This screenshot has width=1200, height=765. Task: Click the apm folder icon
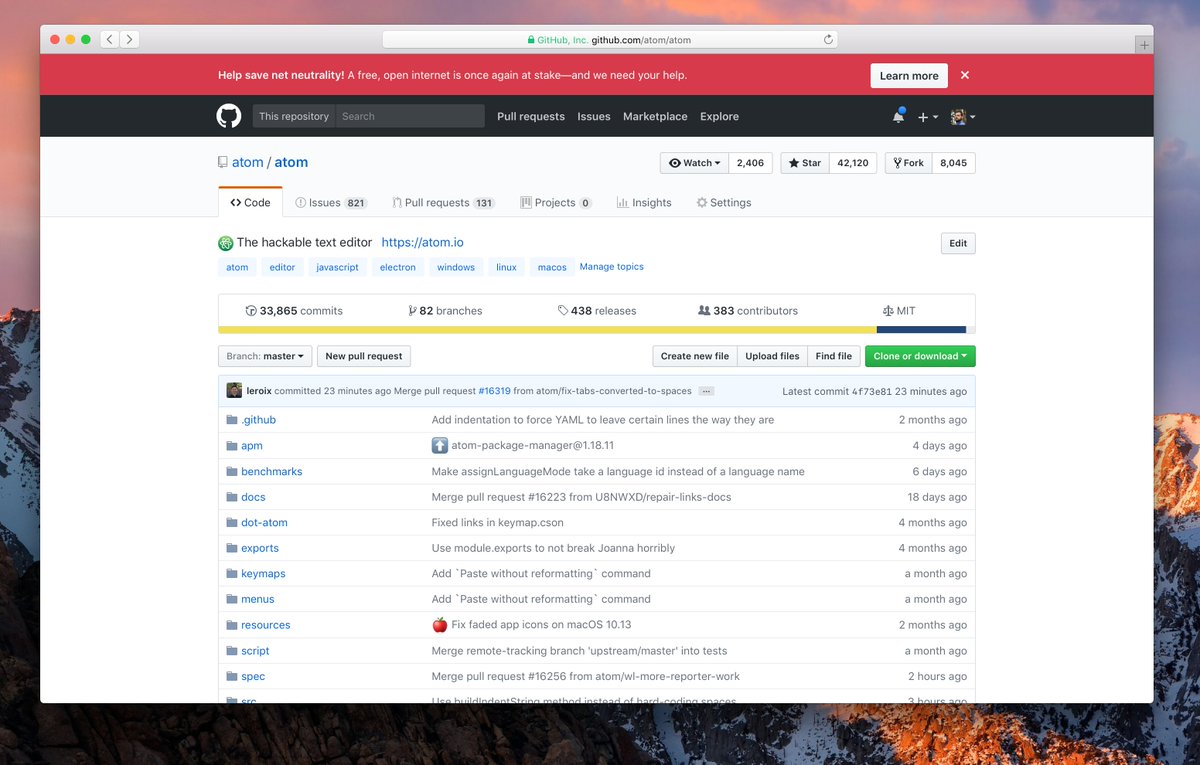[x=232, y=446]
